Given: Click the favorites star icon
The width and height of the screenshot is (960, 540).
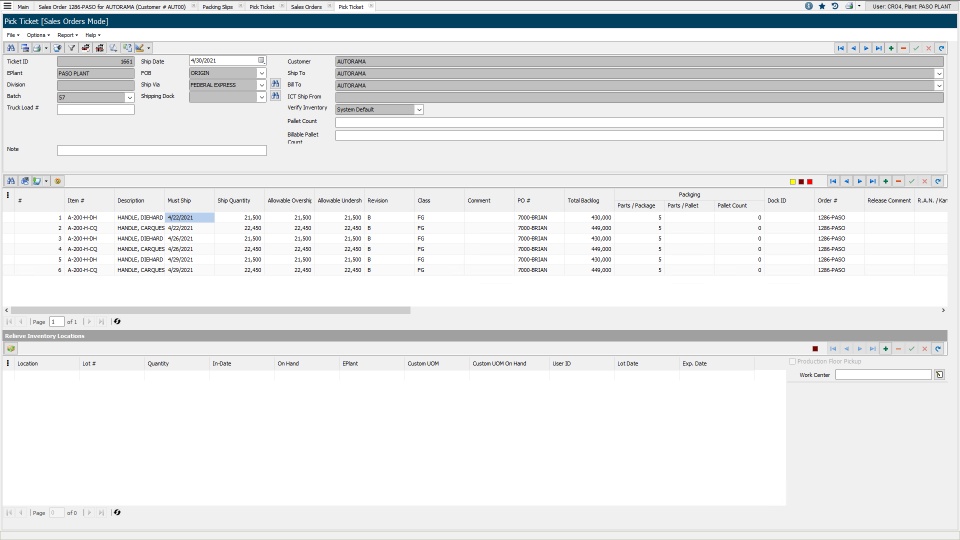Looking at the screenshot, I should pyautogui.click(x=822, y=6).
